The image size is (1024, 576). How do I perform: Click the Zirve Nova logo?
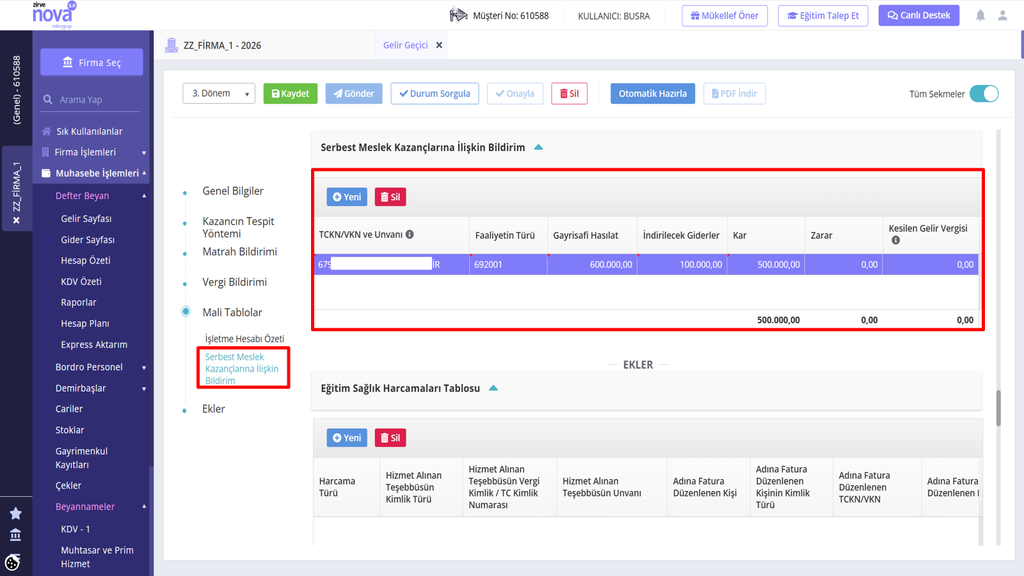pyautogui.click(x=54, y=14)
